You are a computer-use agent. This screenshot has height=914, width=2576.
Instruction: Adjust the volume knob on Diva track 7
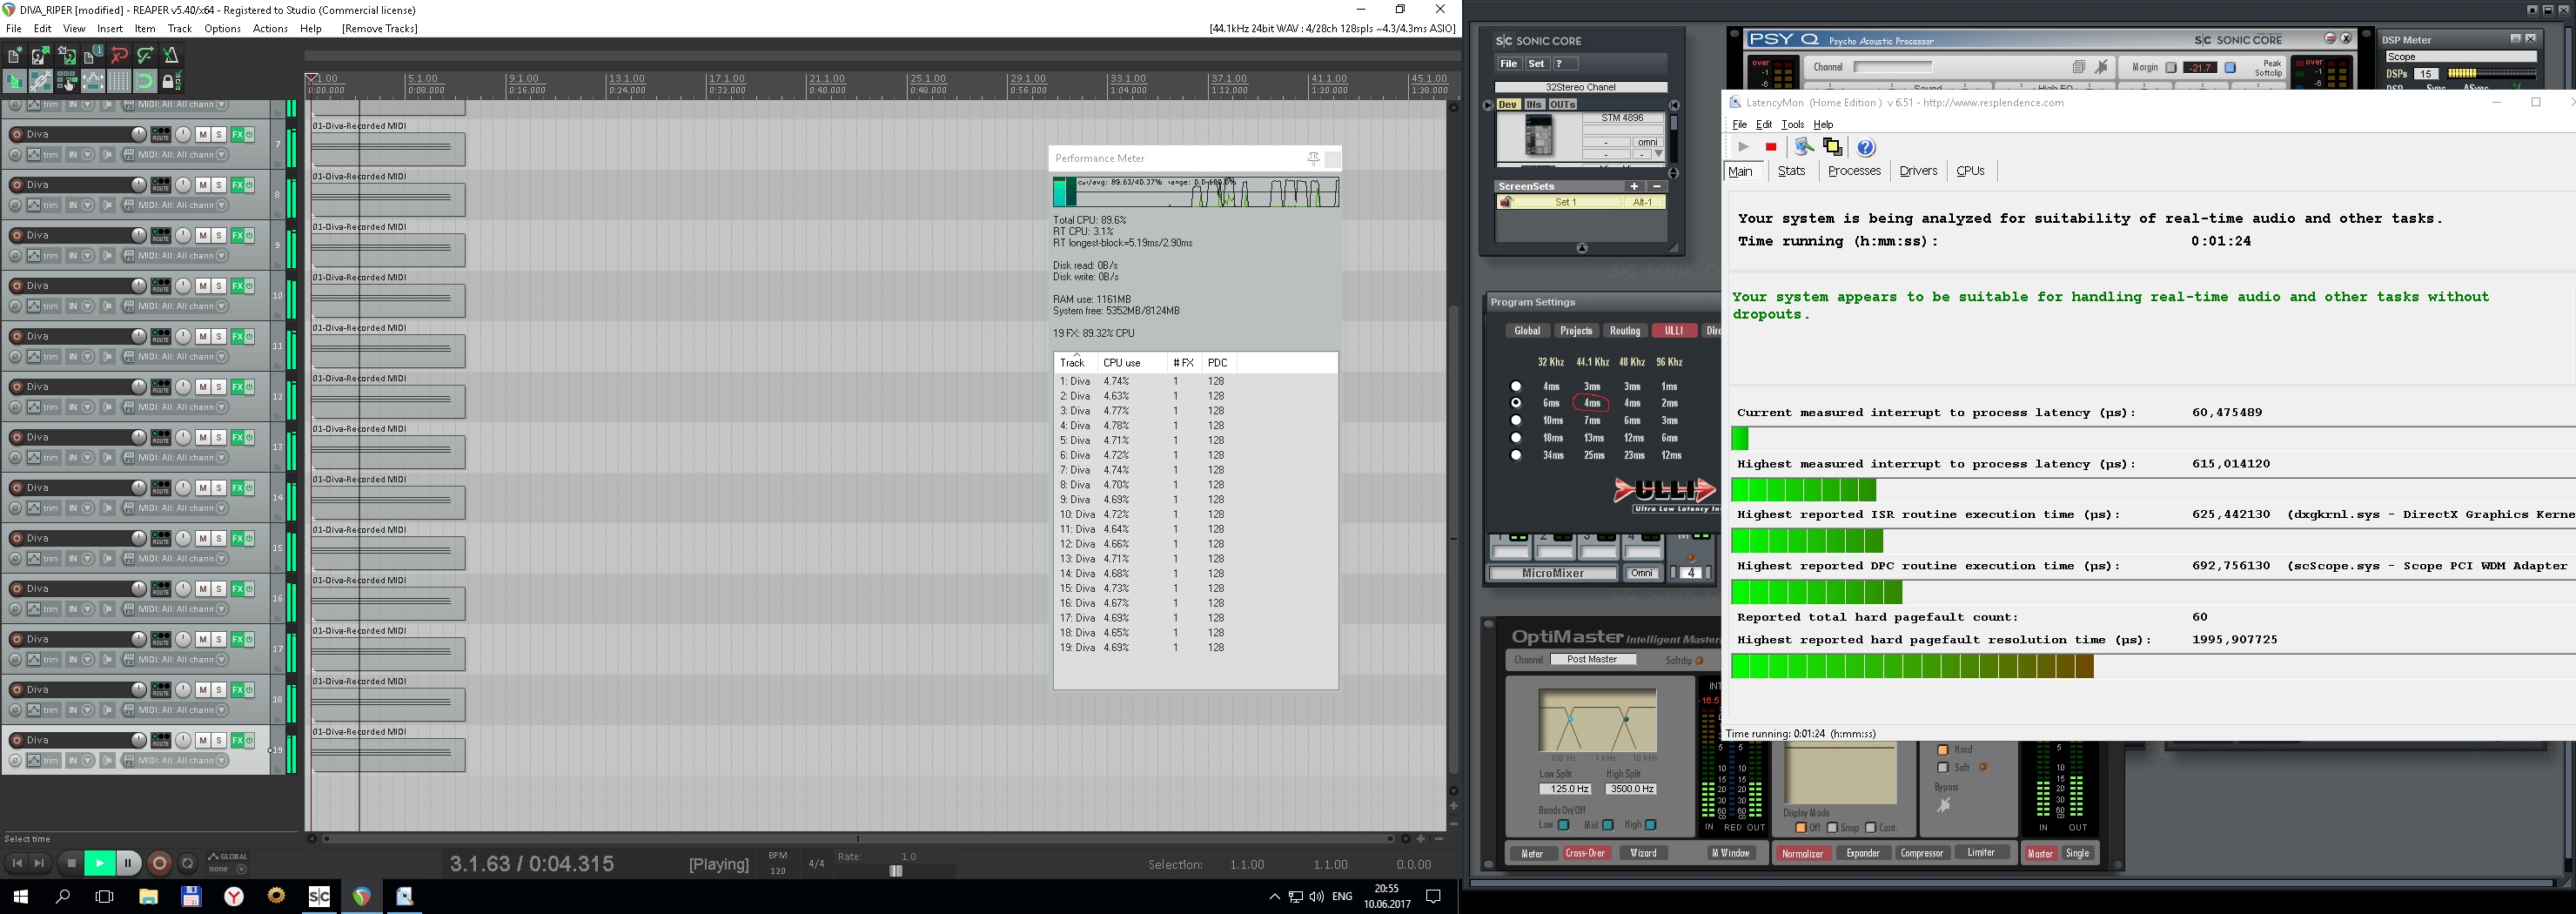[138, 134]
